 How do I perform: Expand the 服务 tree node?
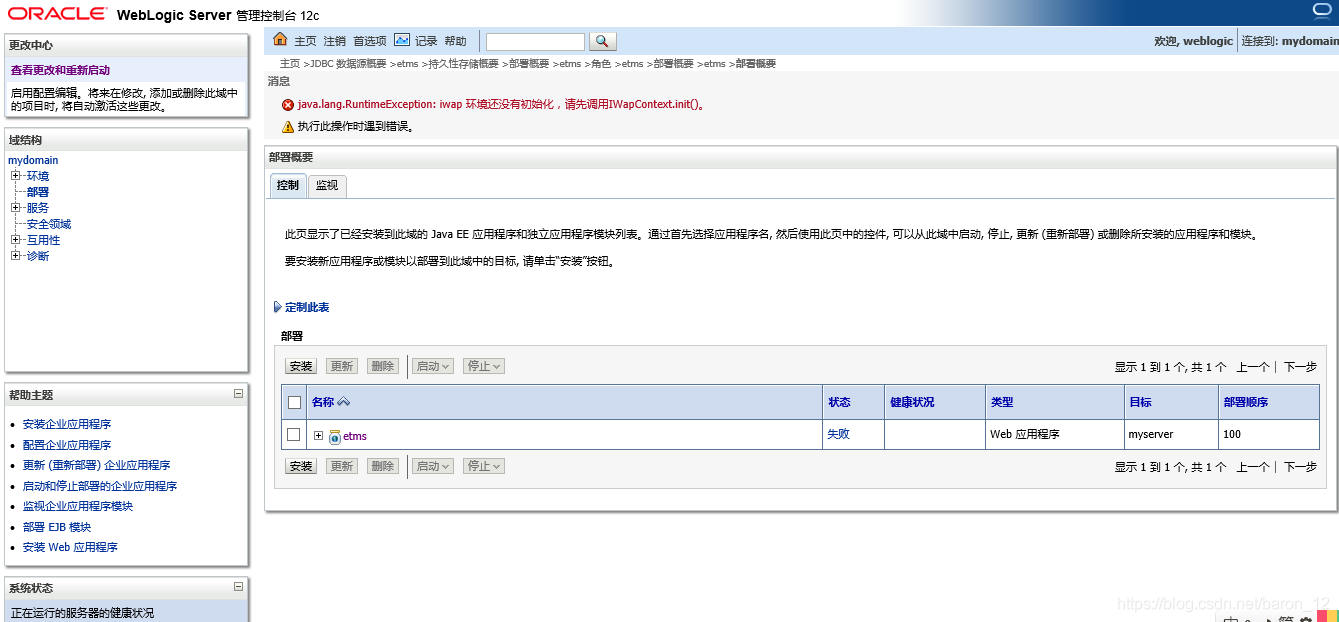[16, 208]
